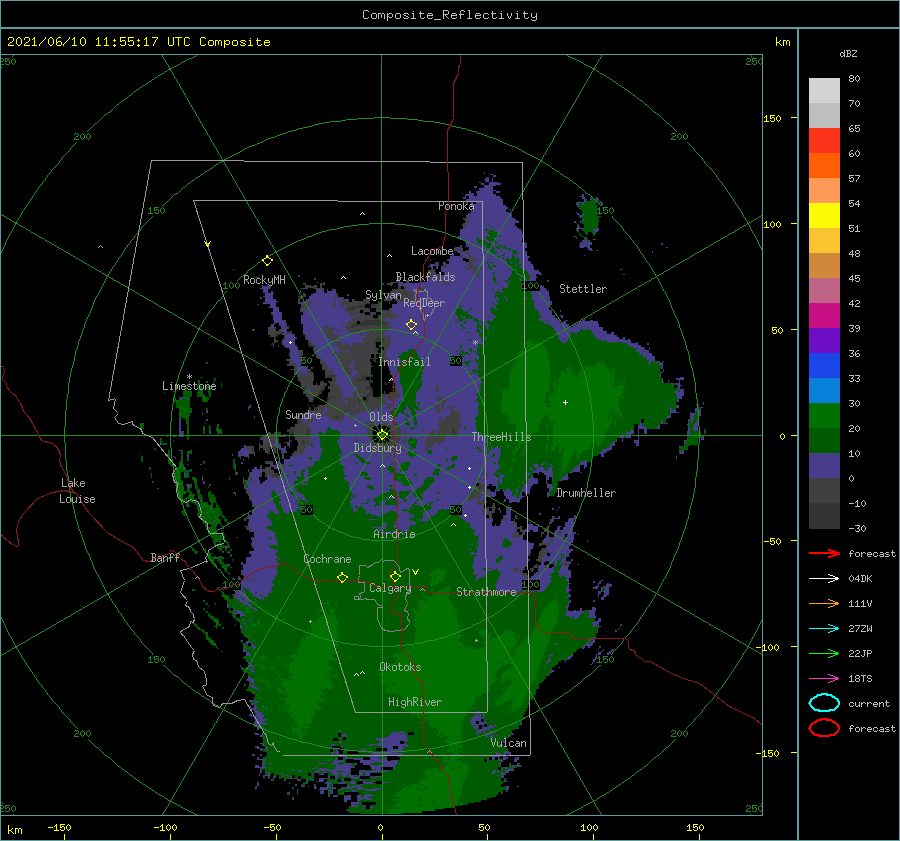Click yellow diamond marker near RockyMH
The width and height of the screenshot is (900, 841).
point(267,261)
